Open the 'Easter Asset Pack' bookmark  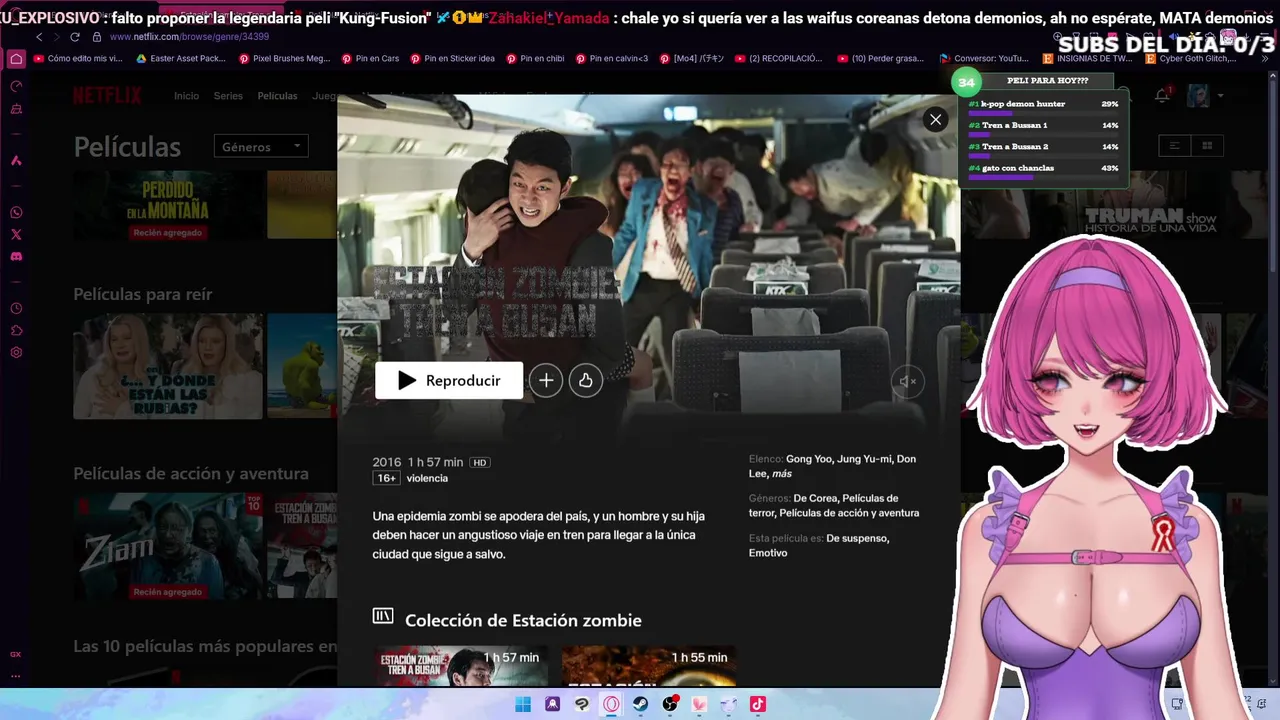point(180,59)
